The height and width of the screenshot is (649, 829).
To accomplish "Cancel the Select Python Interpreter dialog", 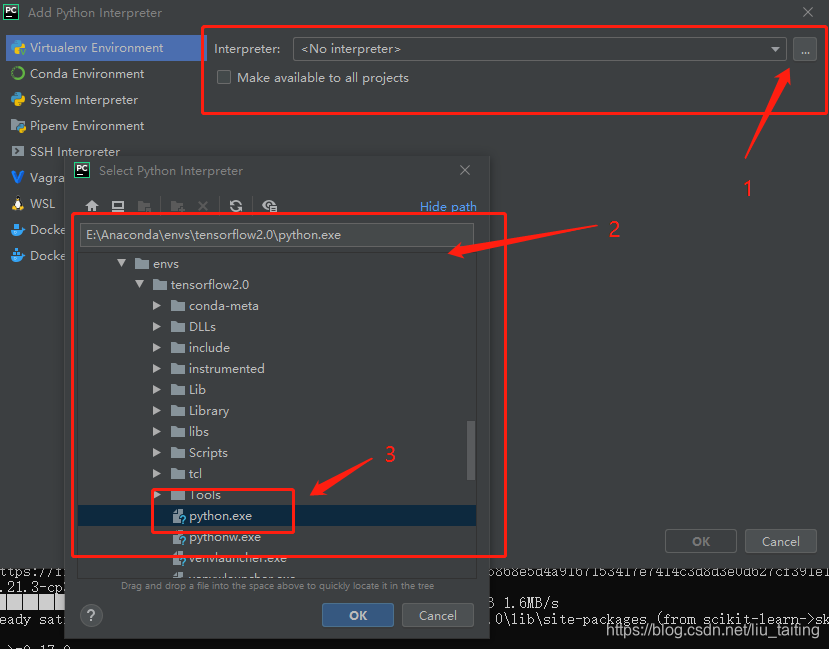I will tap(438, 615).
